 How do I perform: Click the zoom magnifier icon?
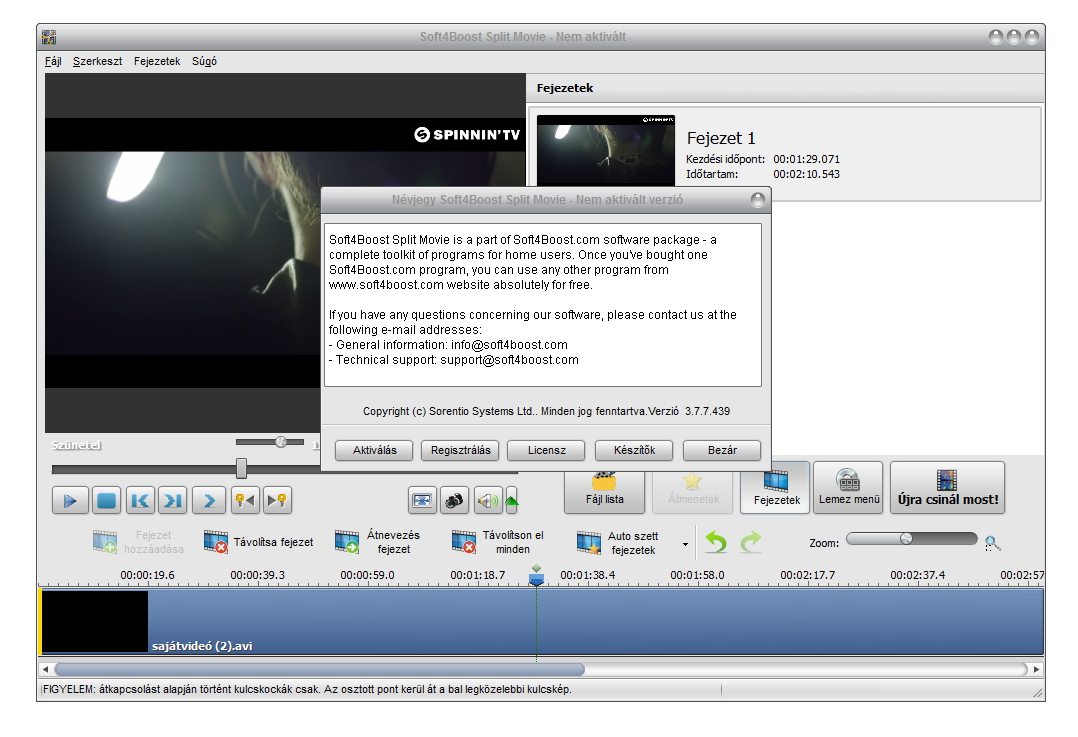992,544
